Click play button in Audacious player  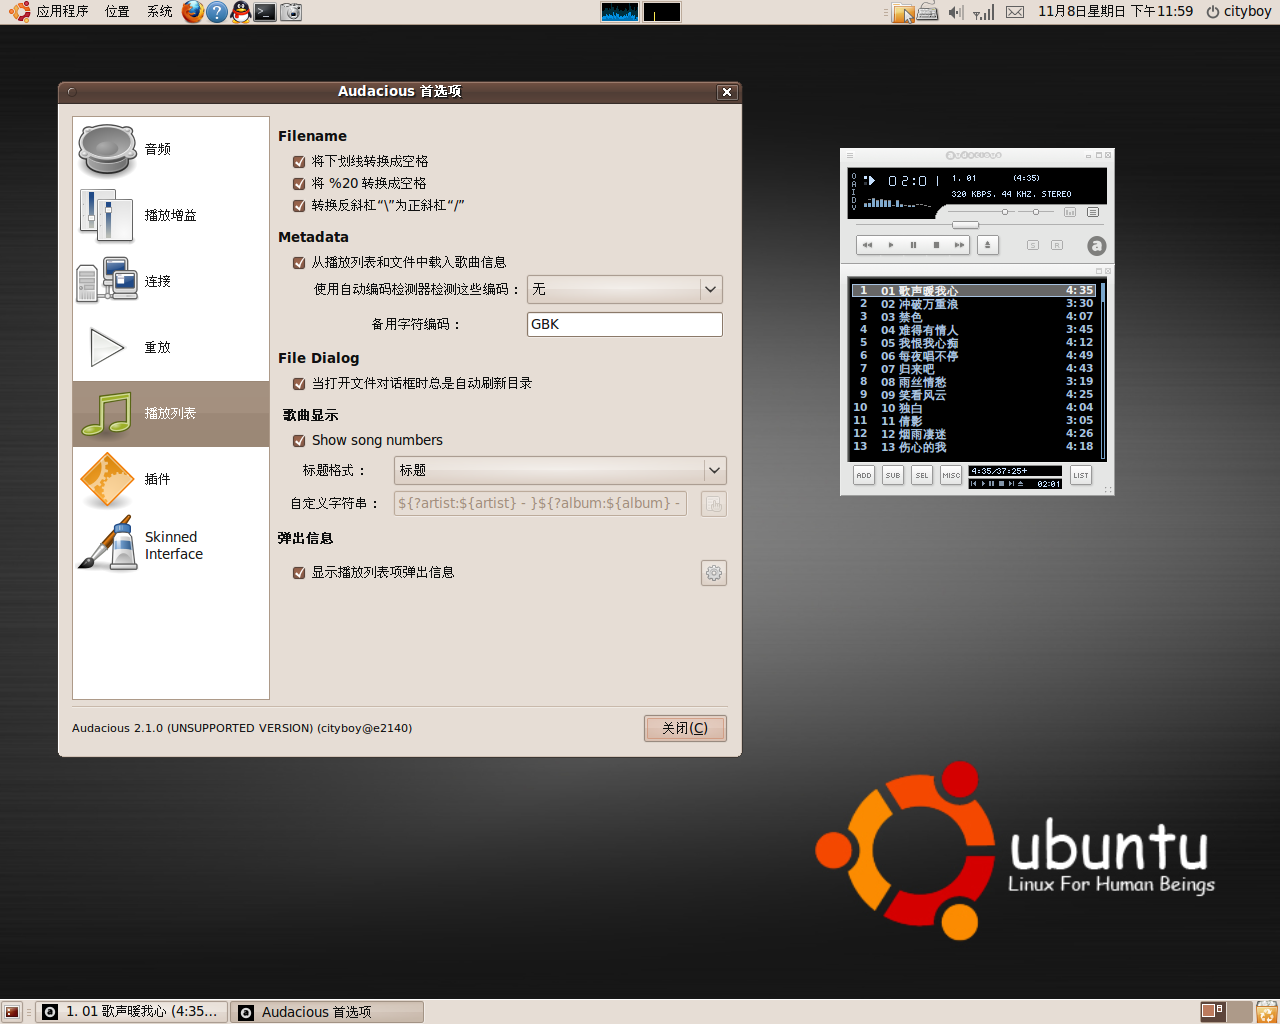[x=890, y=245]
